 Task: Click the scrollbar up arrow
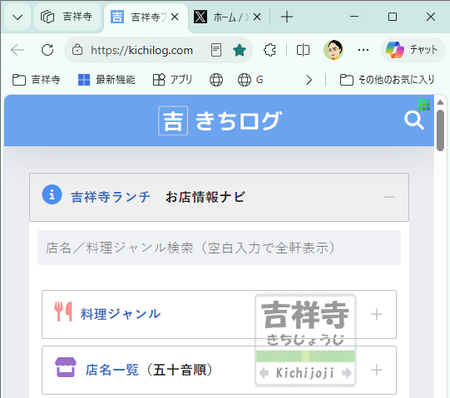pyautogui.click(x=440, y=102)
